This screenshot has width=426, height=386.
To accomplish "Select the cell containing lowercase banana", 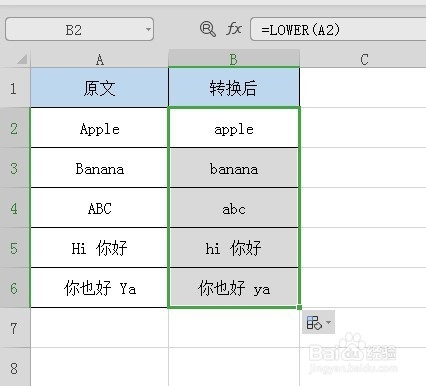I will [234, 168].
